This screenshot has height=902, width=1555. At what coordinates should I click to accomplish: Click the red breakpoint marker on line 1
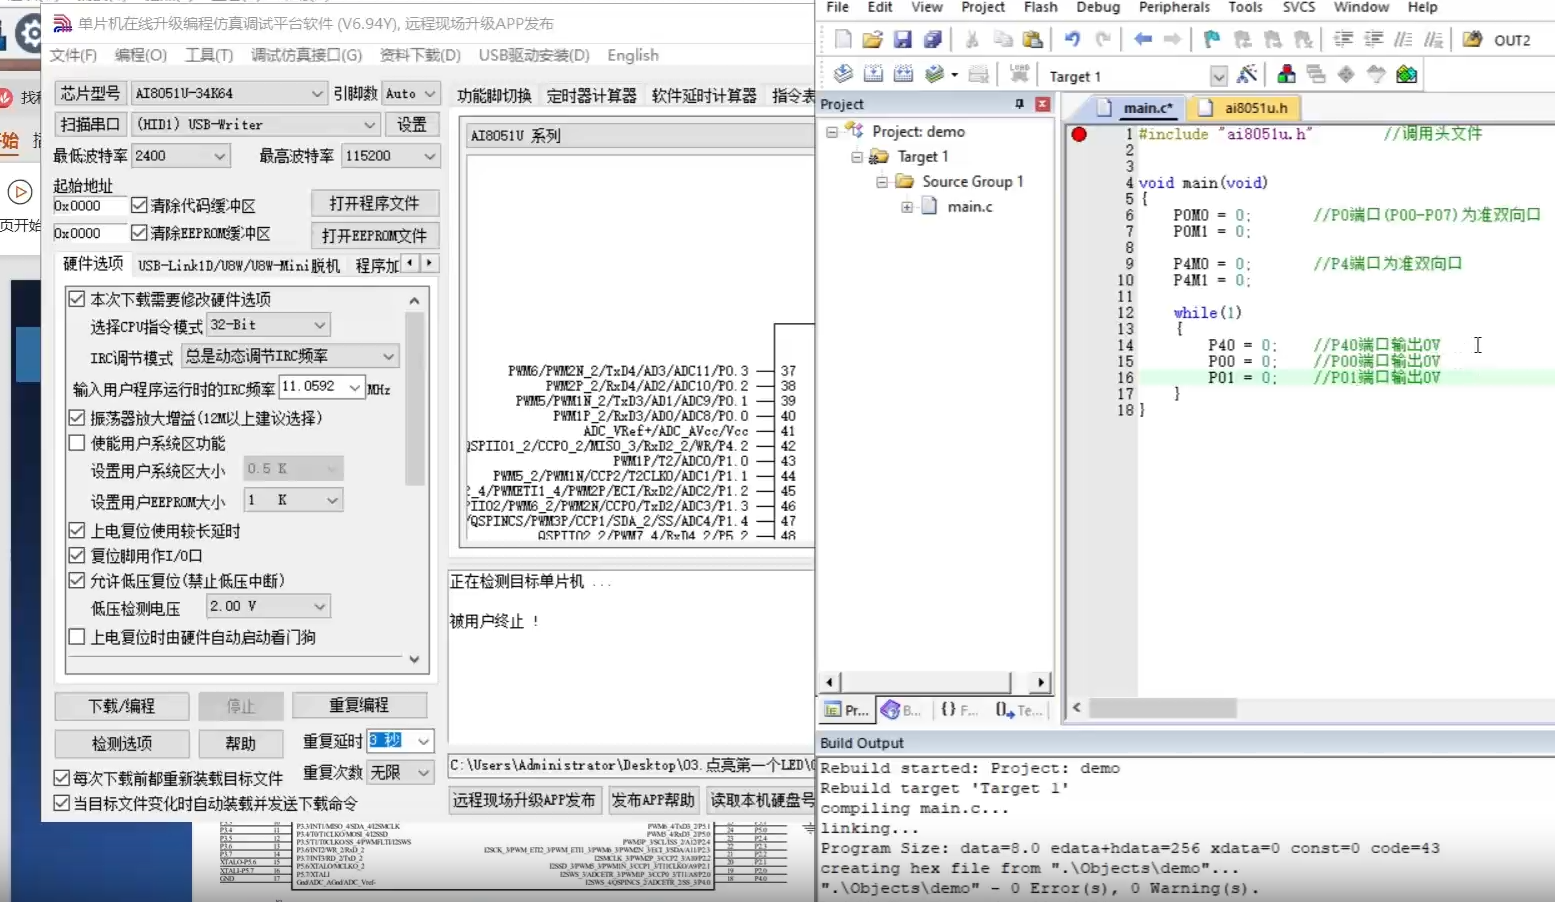pos(1079,134)
